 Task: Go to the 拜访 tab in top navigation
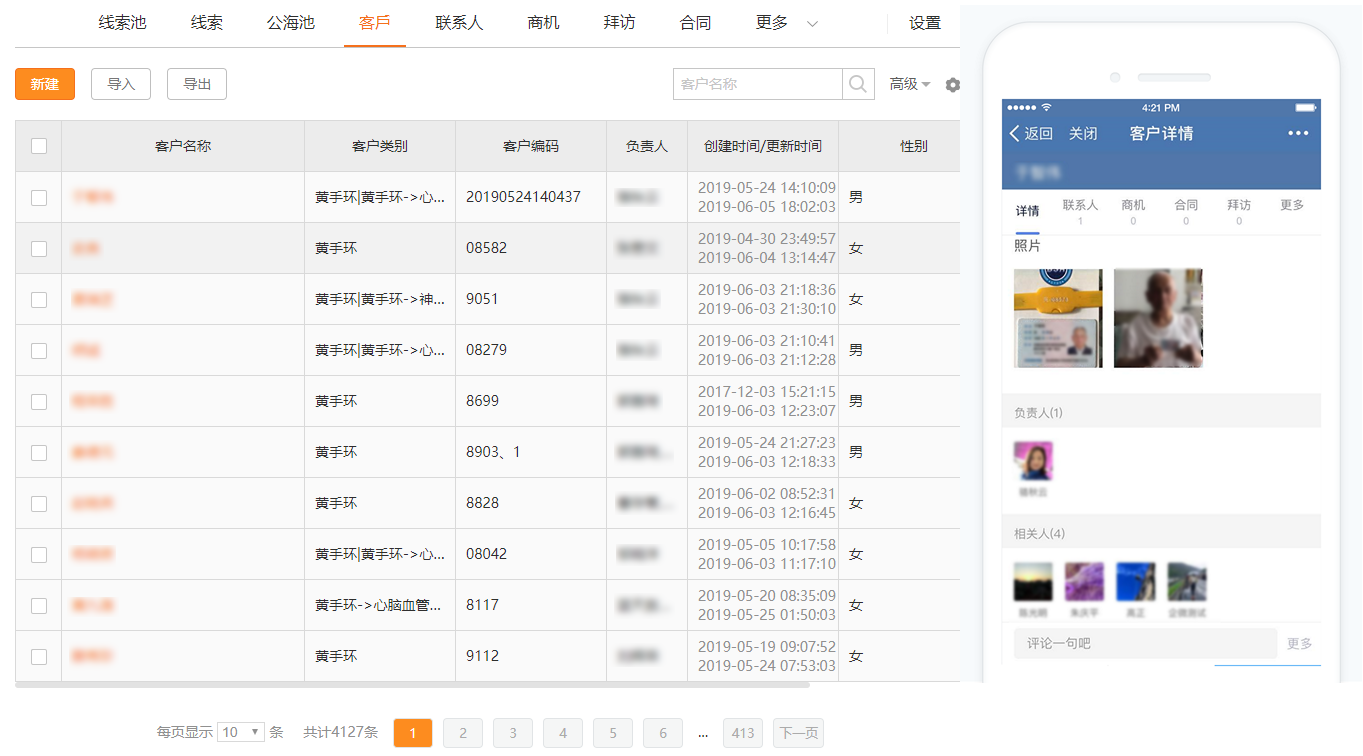pyautogui.click(x=619, y=23)
